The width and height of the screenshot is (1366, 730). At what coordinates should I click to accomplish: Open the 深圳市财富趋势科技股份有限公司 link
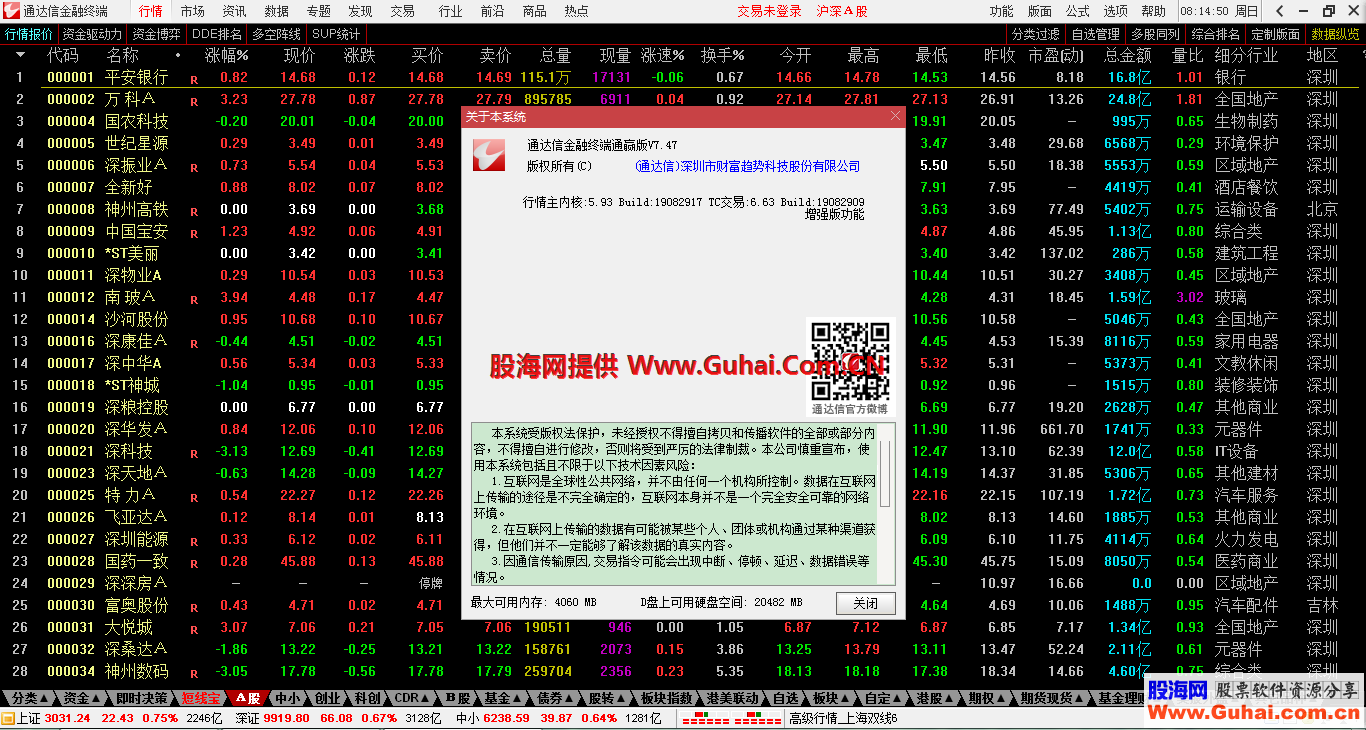(x=747, y=167)
